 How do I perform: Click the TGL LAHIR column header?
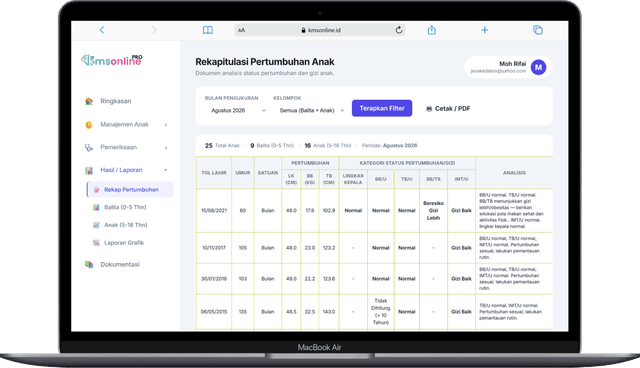click(214, 173)
